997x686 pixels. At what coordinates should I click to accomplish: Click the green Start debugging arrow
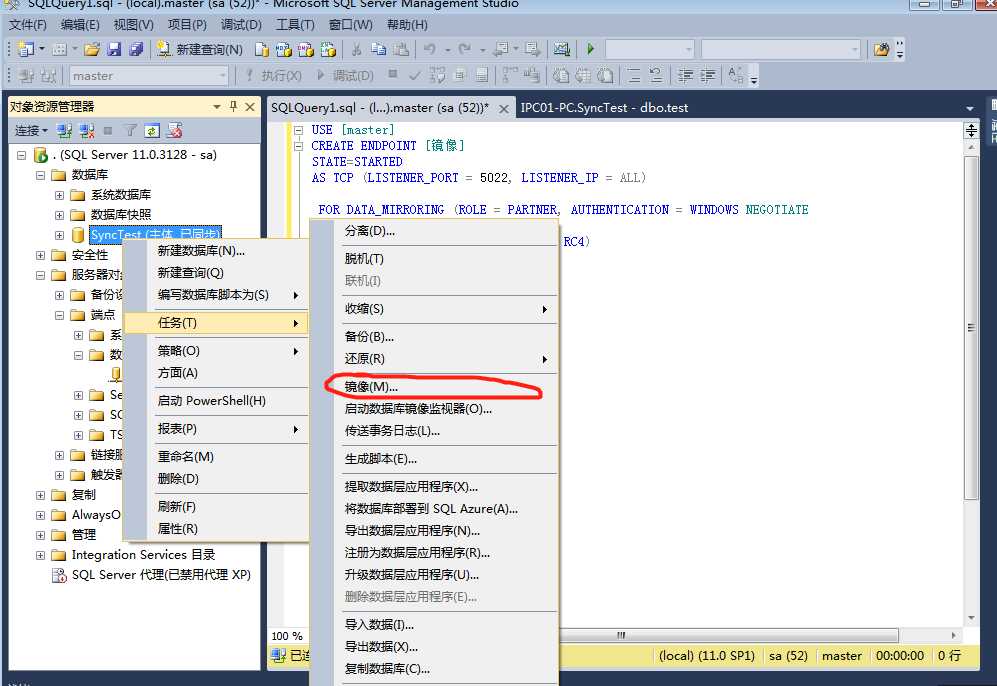(x=591, y=49)
